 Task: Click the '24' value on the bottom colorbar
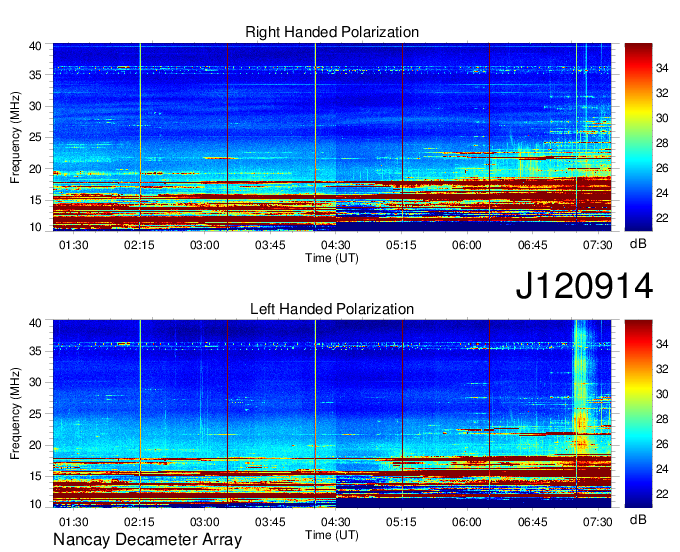(x=662, y=469)
